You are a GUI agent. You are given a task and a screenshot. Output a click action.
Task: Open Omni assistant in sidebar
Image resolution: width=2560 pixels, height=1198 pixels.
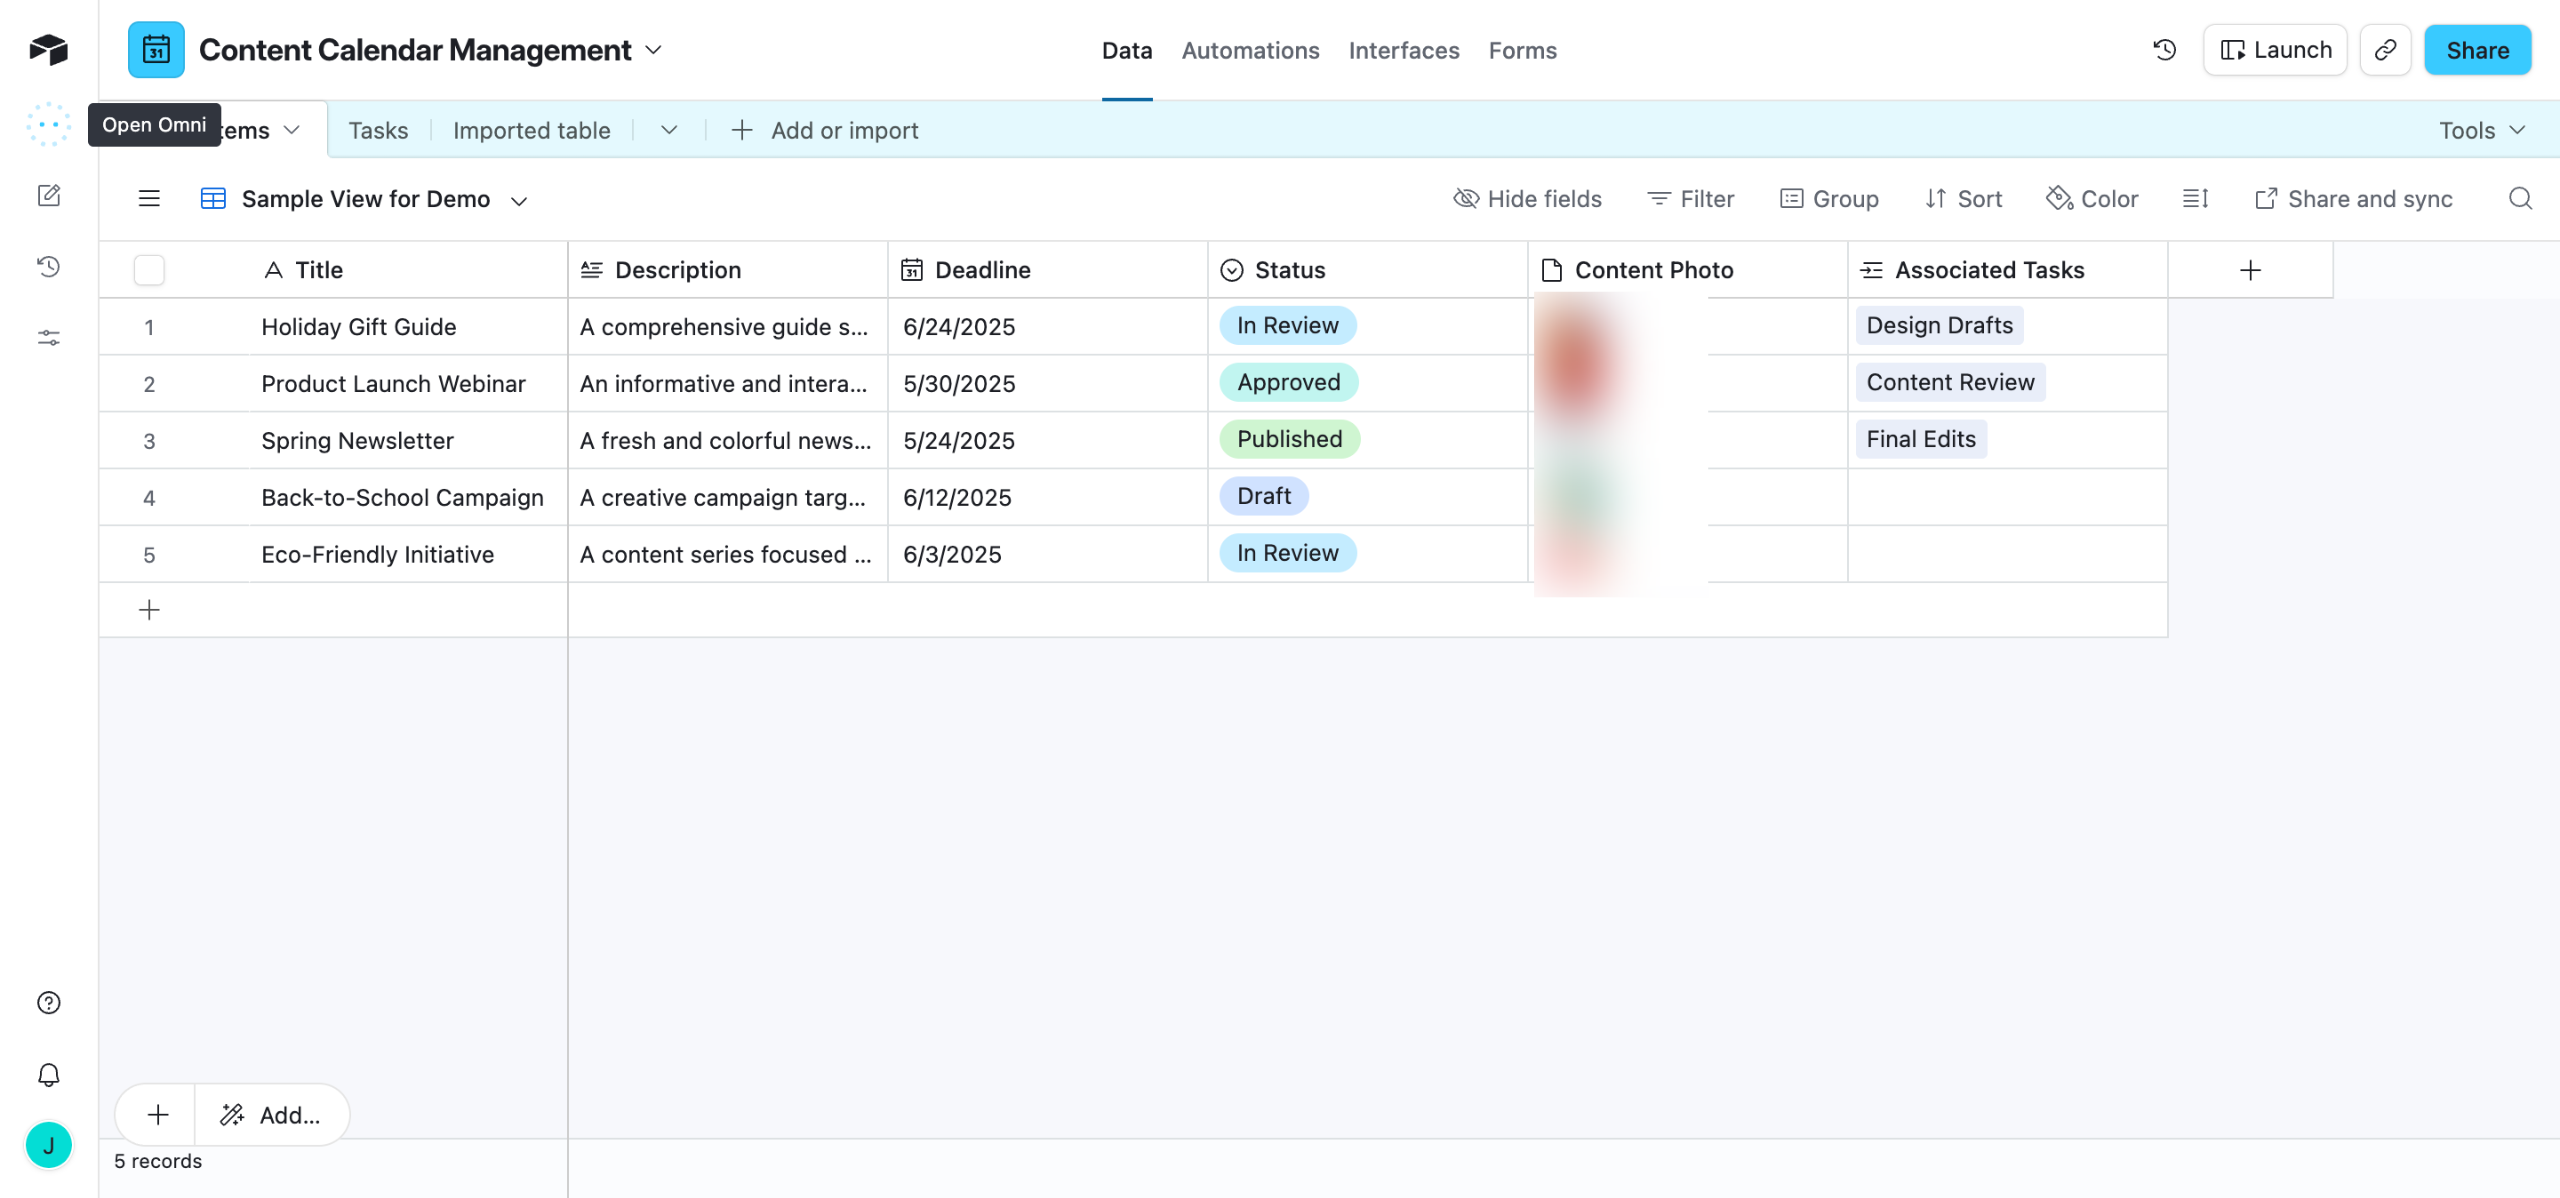tap(48, 125)
